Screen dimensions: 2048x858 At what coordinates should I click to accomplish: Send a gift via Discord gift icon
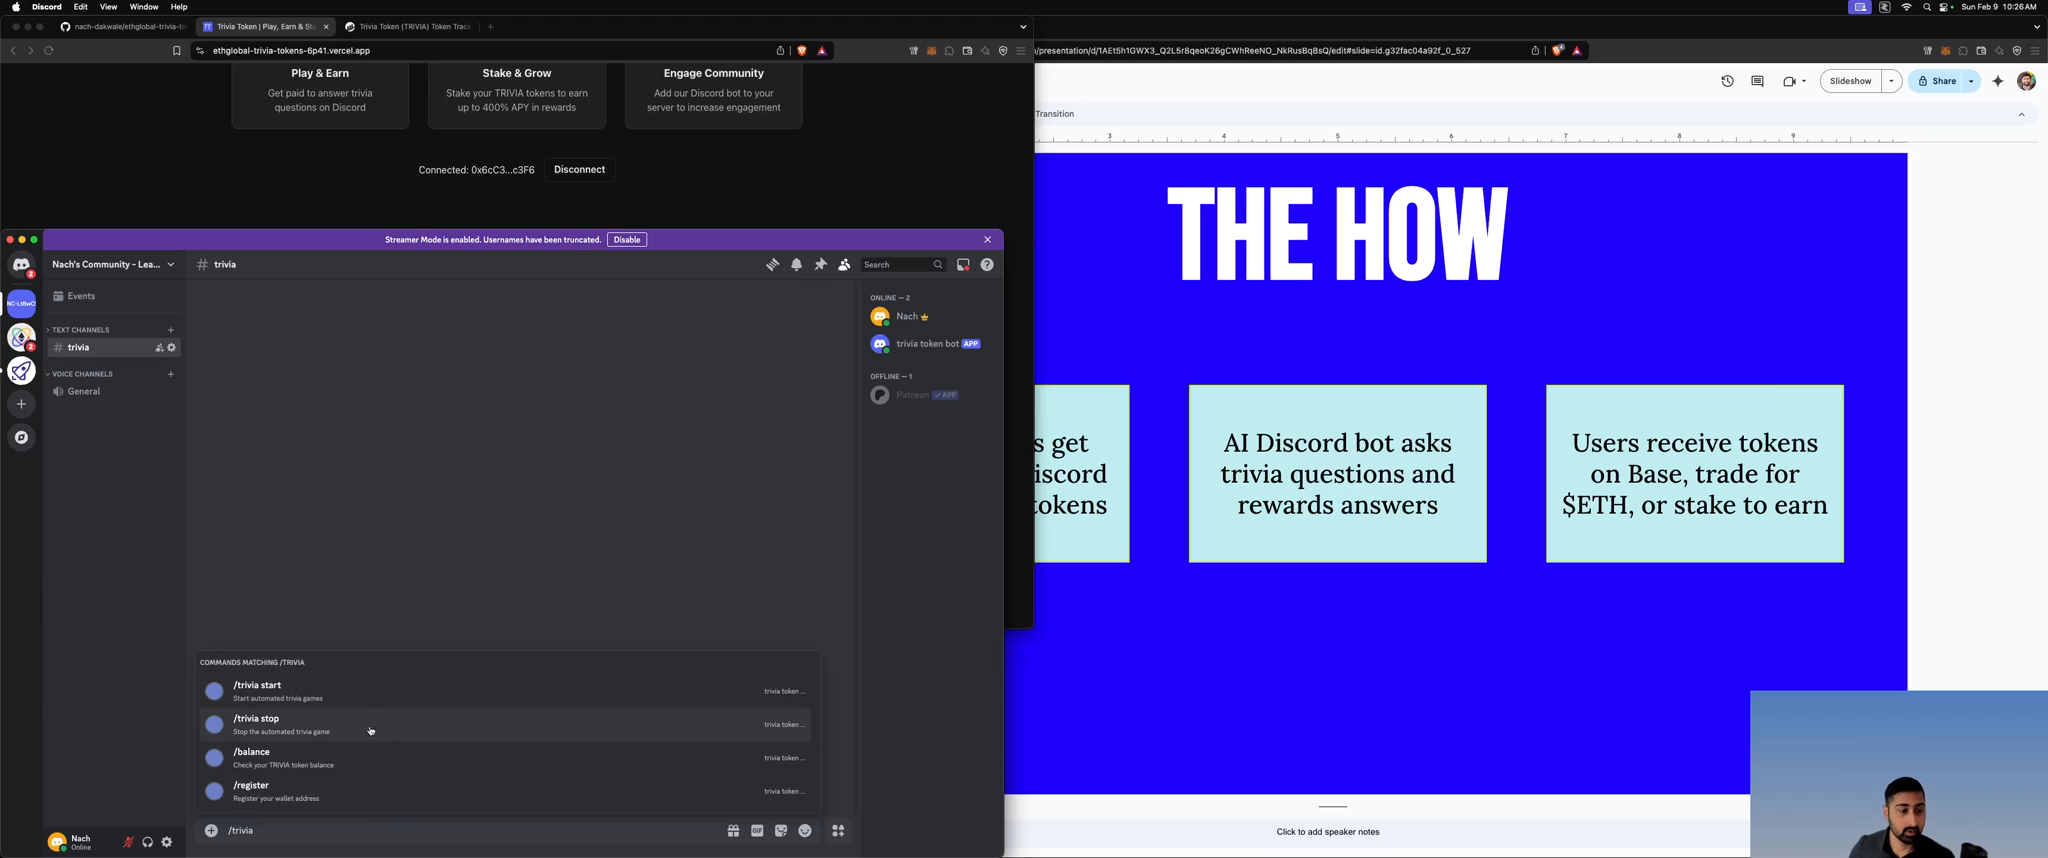[x=733, y=831]
